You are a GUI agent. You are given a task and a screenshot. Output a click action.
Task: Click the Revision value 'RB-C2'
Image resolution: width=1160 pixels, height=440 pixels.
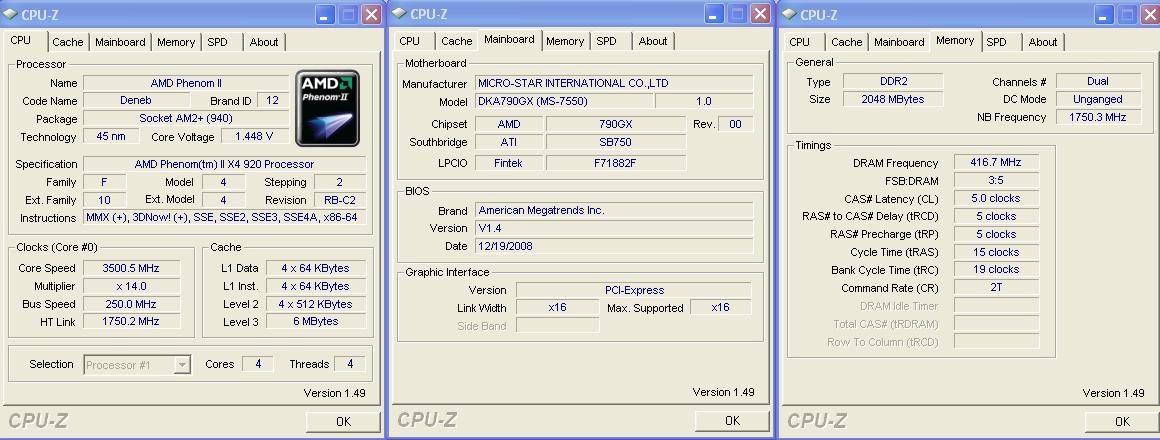340,200
